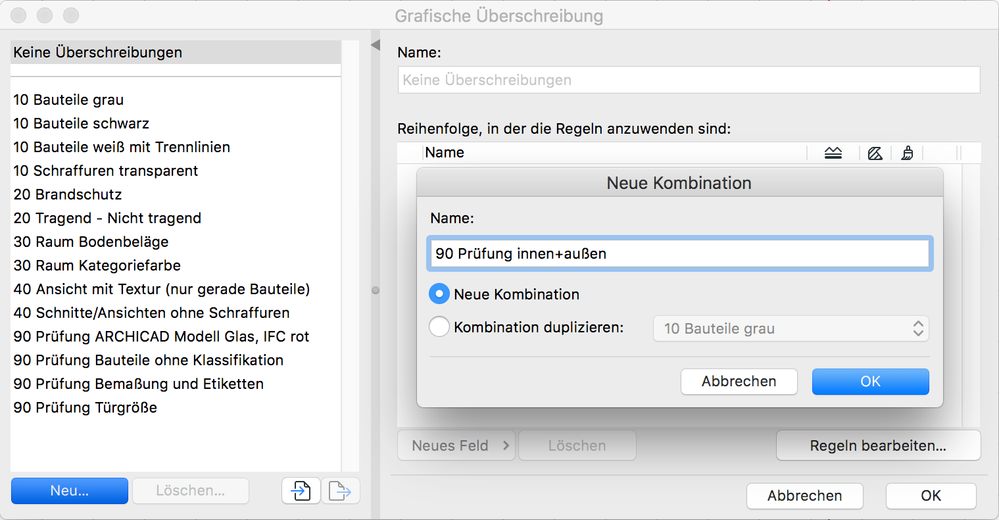This screenshot has width=999, height=520.
Task: Click the fill hatch column icon
Action: pos(875,153)
